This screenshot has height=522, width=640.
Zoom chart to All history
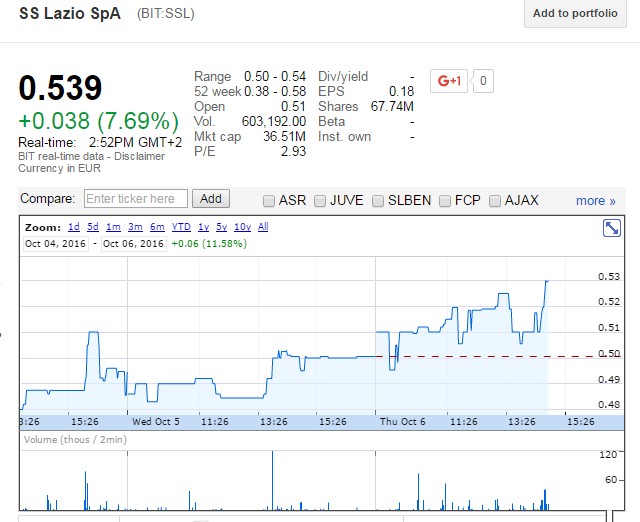[263, 227]
